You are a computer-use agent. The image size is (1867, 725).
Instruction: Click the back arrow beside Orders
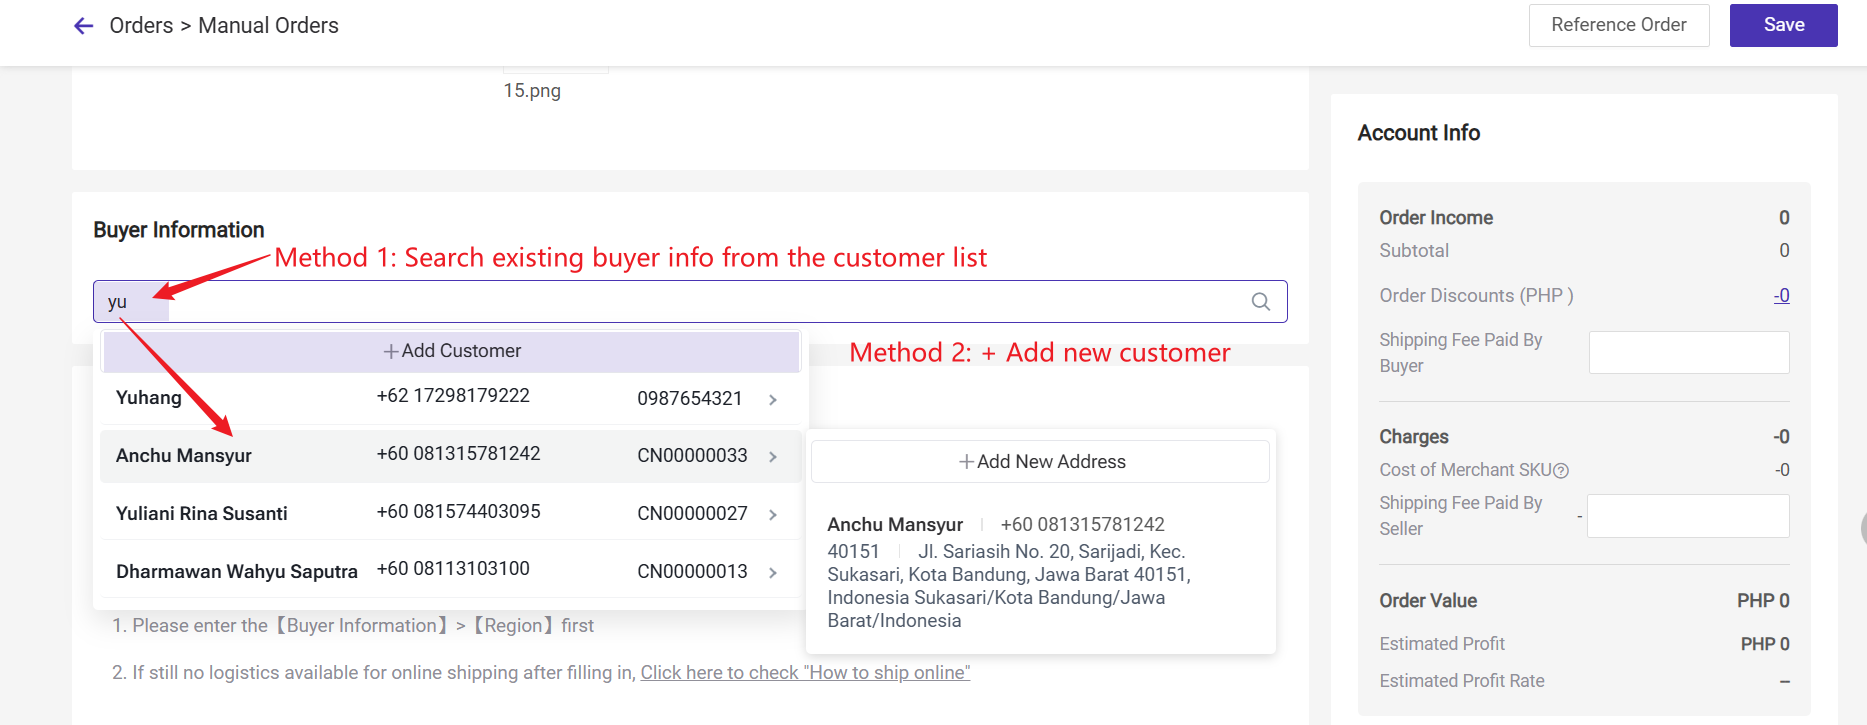[84, 26]
